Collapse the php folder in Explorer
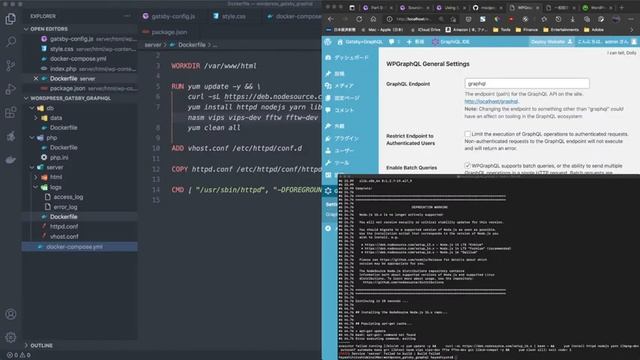 pyautogui.click(x=51, y=138)
